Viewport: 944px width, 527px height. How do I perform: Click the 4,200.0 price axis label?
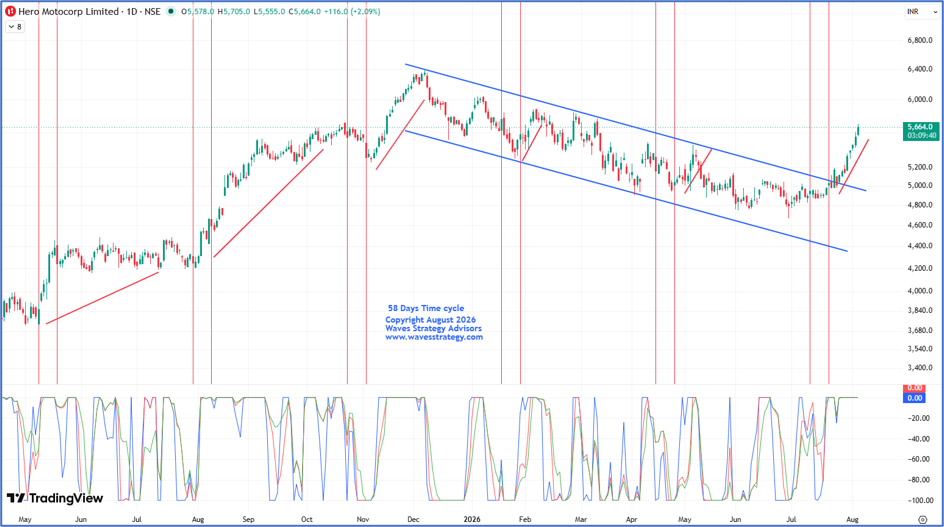tap(921, 268)
